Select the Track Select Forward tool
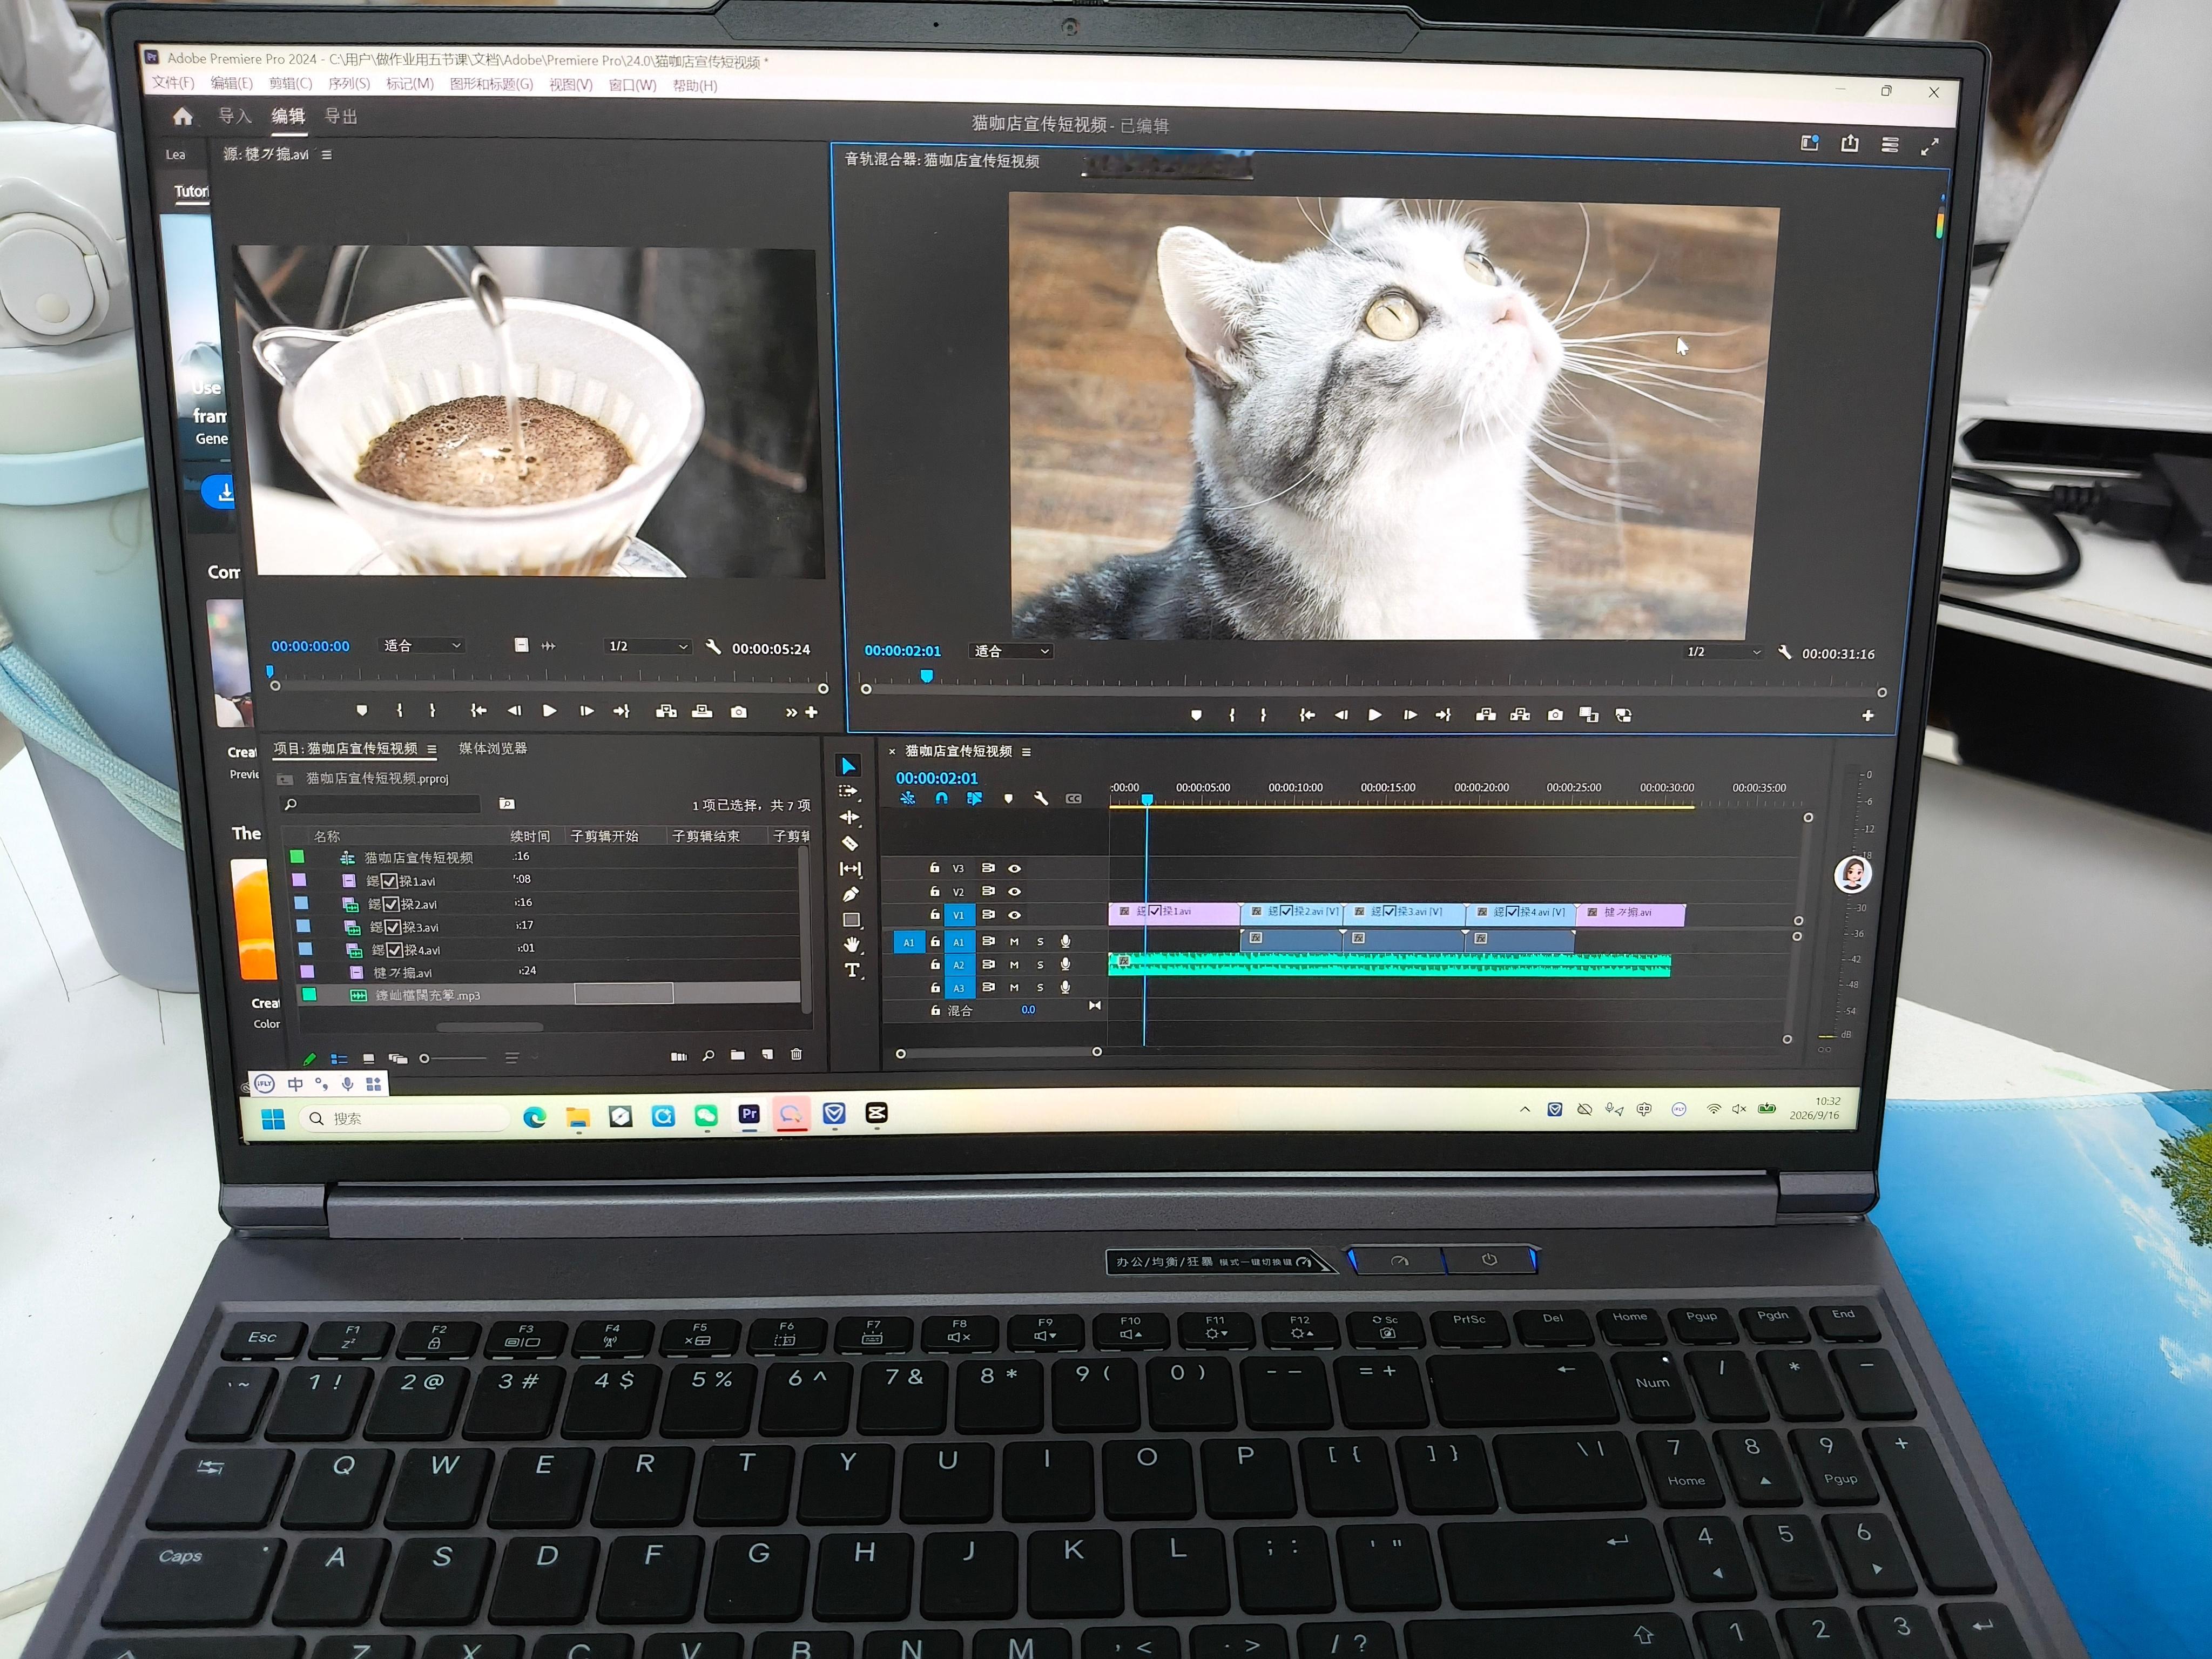2212x1659 pixels. pos(848,791)
